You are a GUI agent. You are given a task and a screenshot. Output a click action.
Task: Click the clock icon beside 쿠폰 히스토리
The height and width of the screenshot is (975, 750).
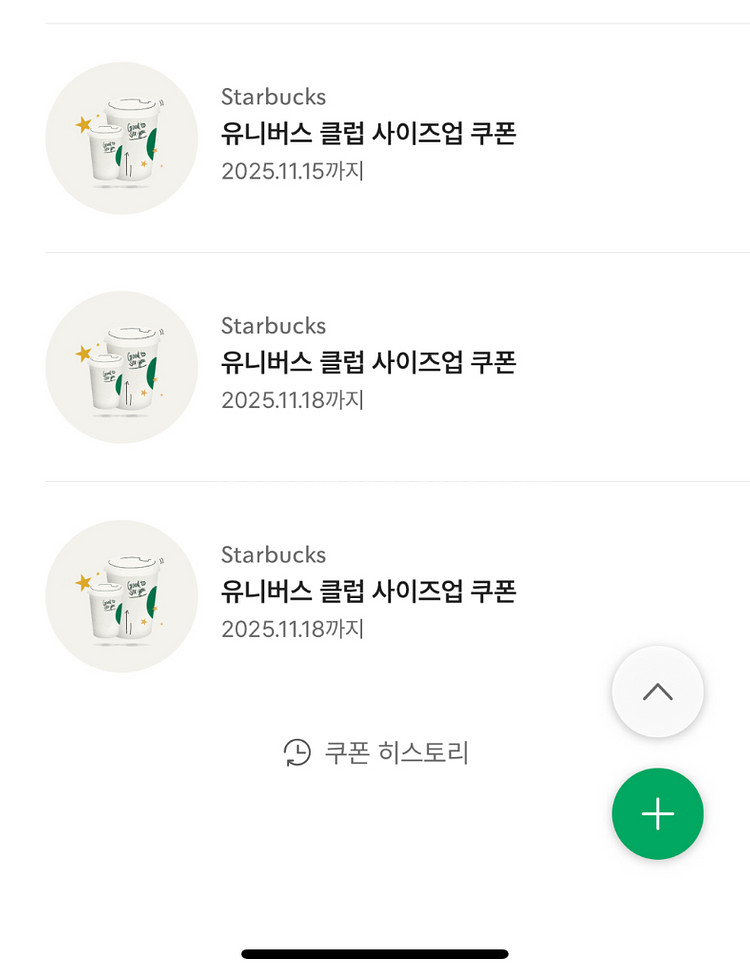[x=297, y=752]
